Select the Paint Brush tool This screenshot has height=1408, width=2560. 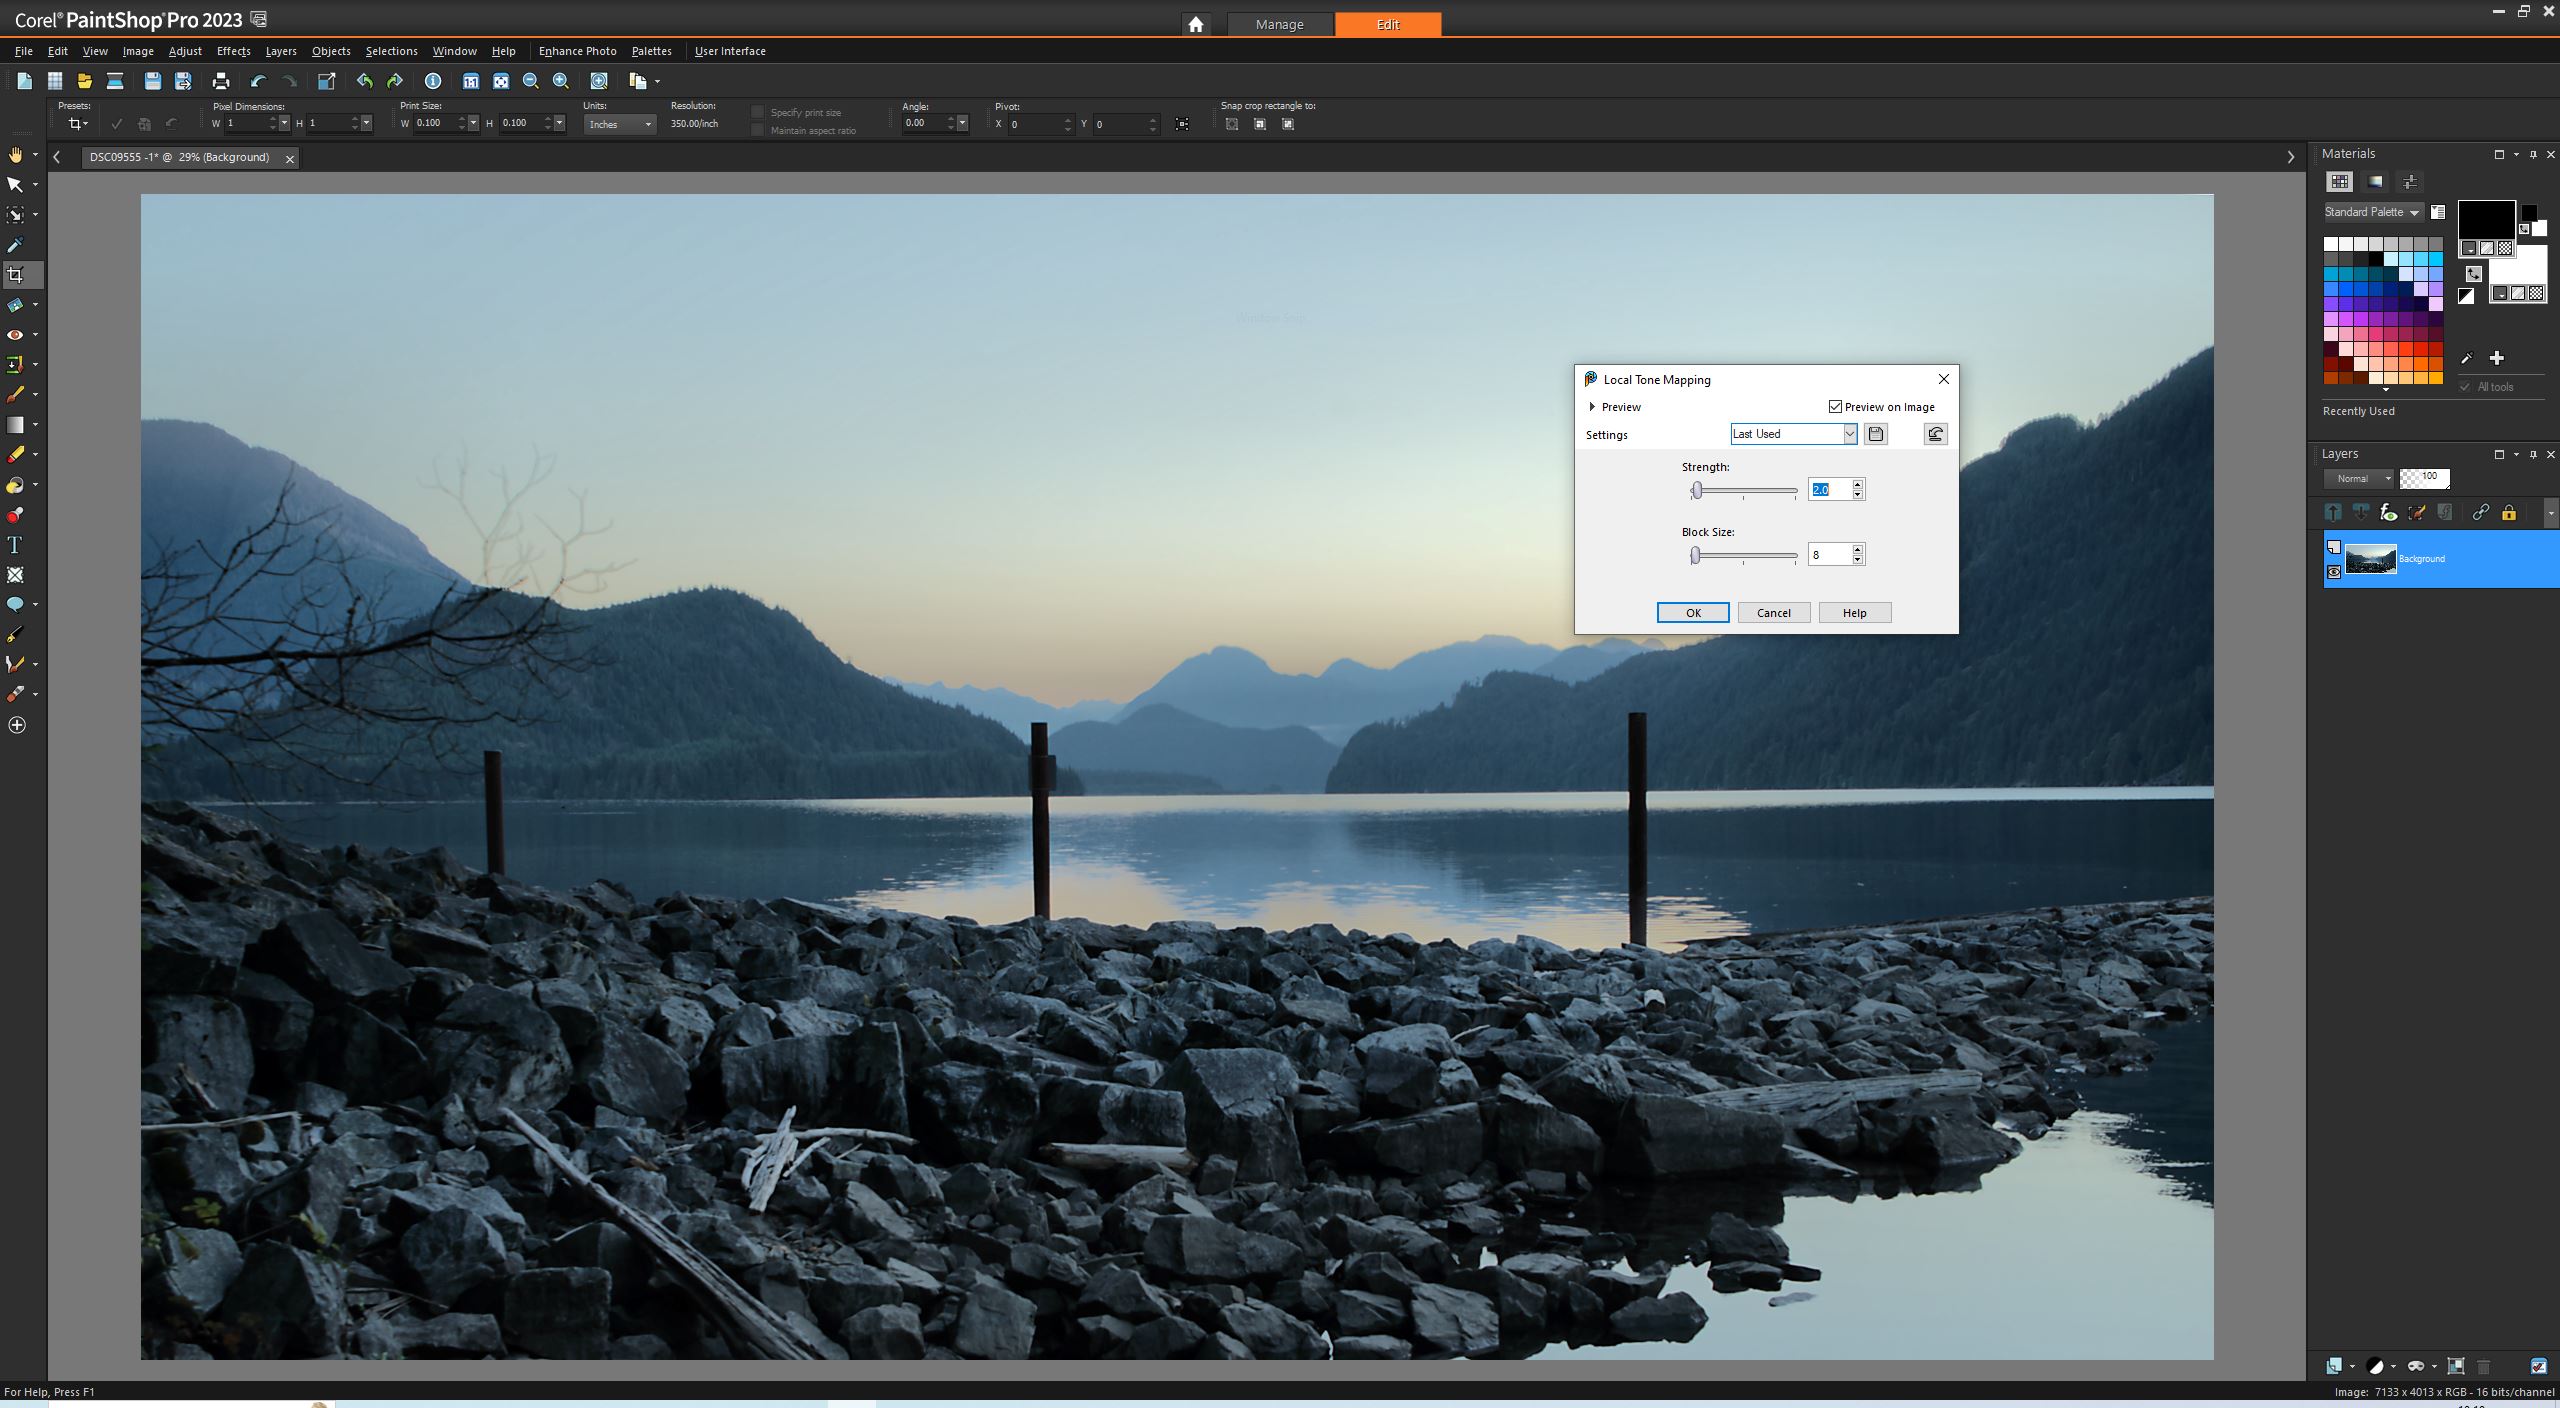[x=15, y=395]
